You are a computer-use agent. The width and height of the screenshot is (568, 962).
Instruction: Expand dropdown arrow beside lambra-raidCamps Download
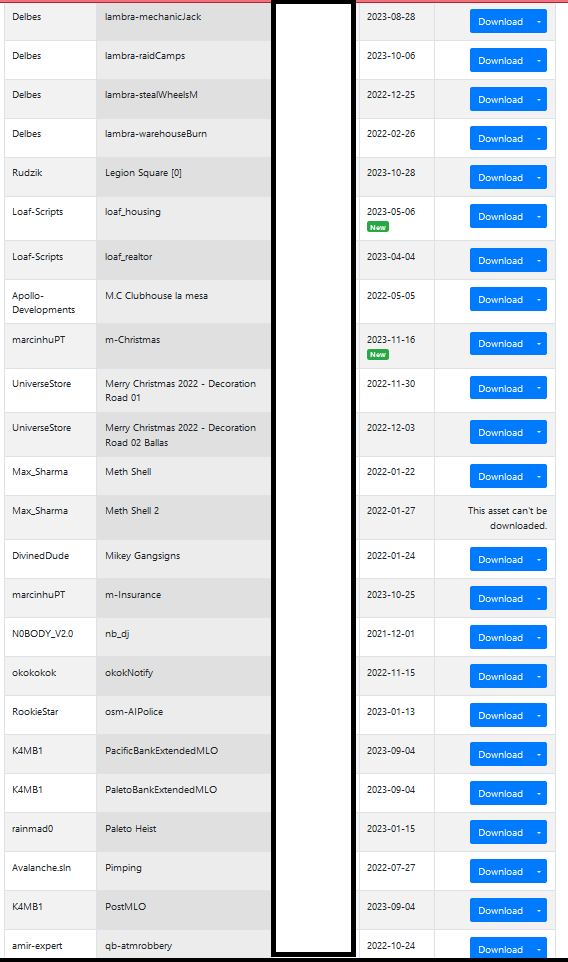[x=539, y=61]
